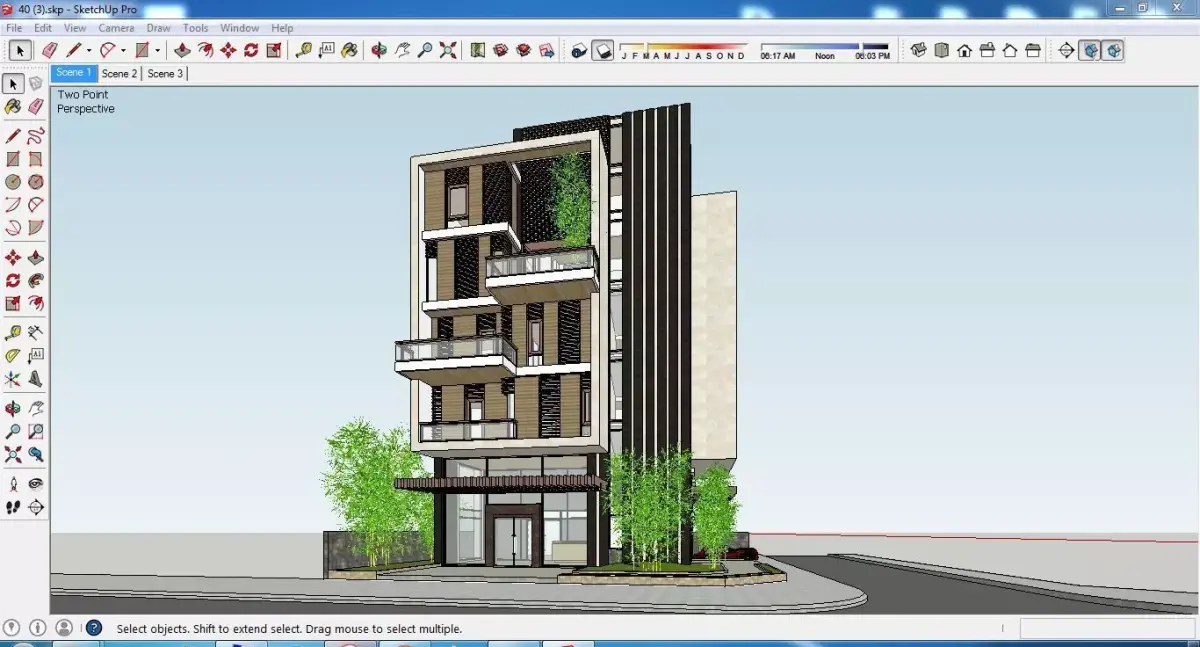
Task: Click the geo-location indicator icon in the status bar
Action: [x=12, y=628]
